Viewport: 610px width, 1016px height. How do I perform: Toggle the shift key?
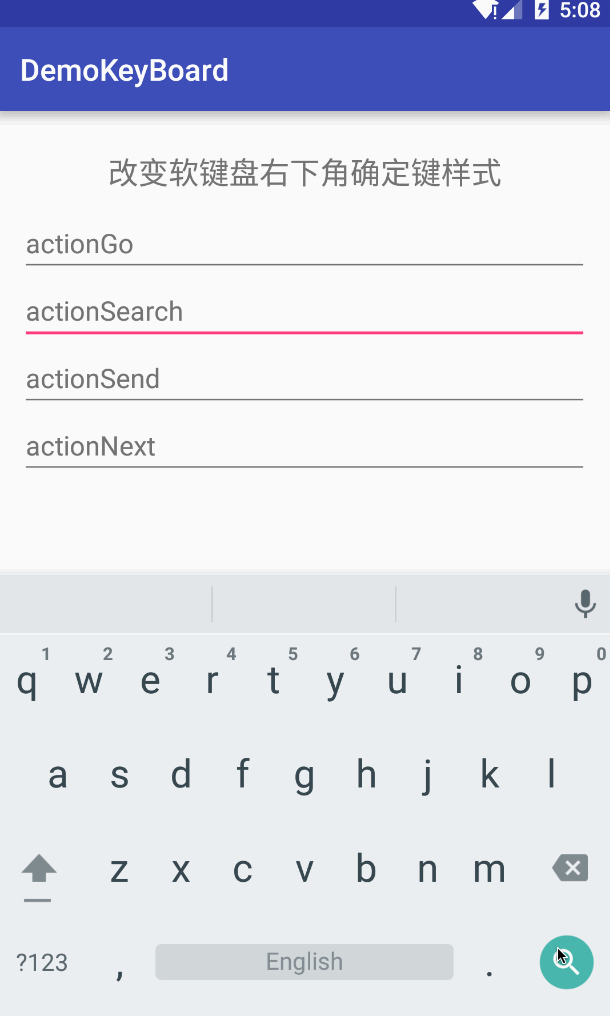[39, 870]
